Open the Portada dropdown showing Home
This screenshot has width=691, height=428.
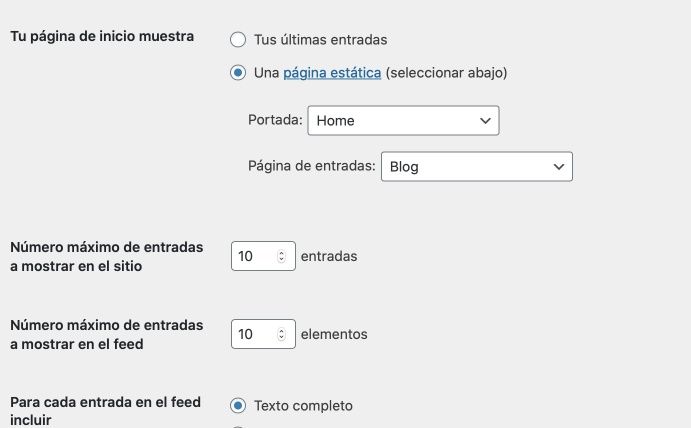click(x=403, y=120)
